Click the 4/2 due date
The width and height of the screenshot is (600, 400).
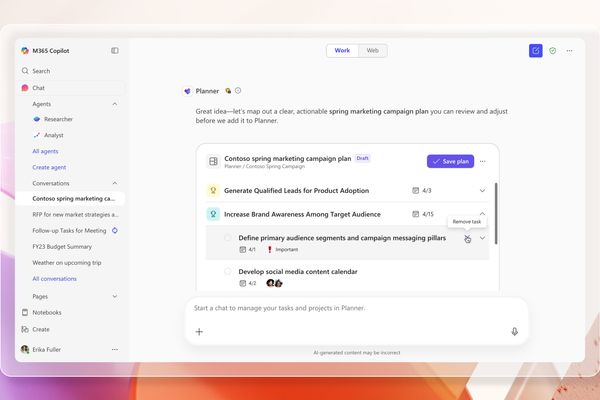click(x=248, y=283)
